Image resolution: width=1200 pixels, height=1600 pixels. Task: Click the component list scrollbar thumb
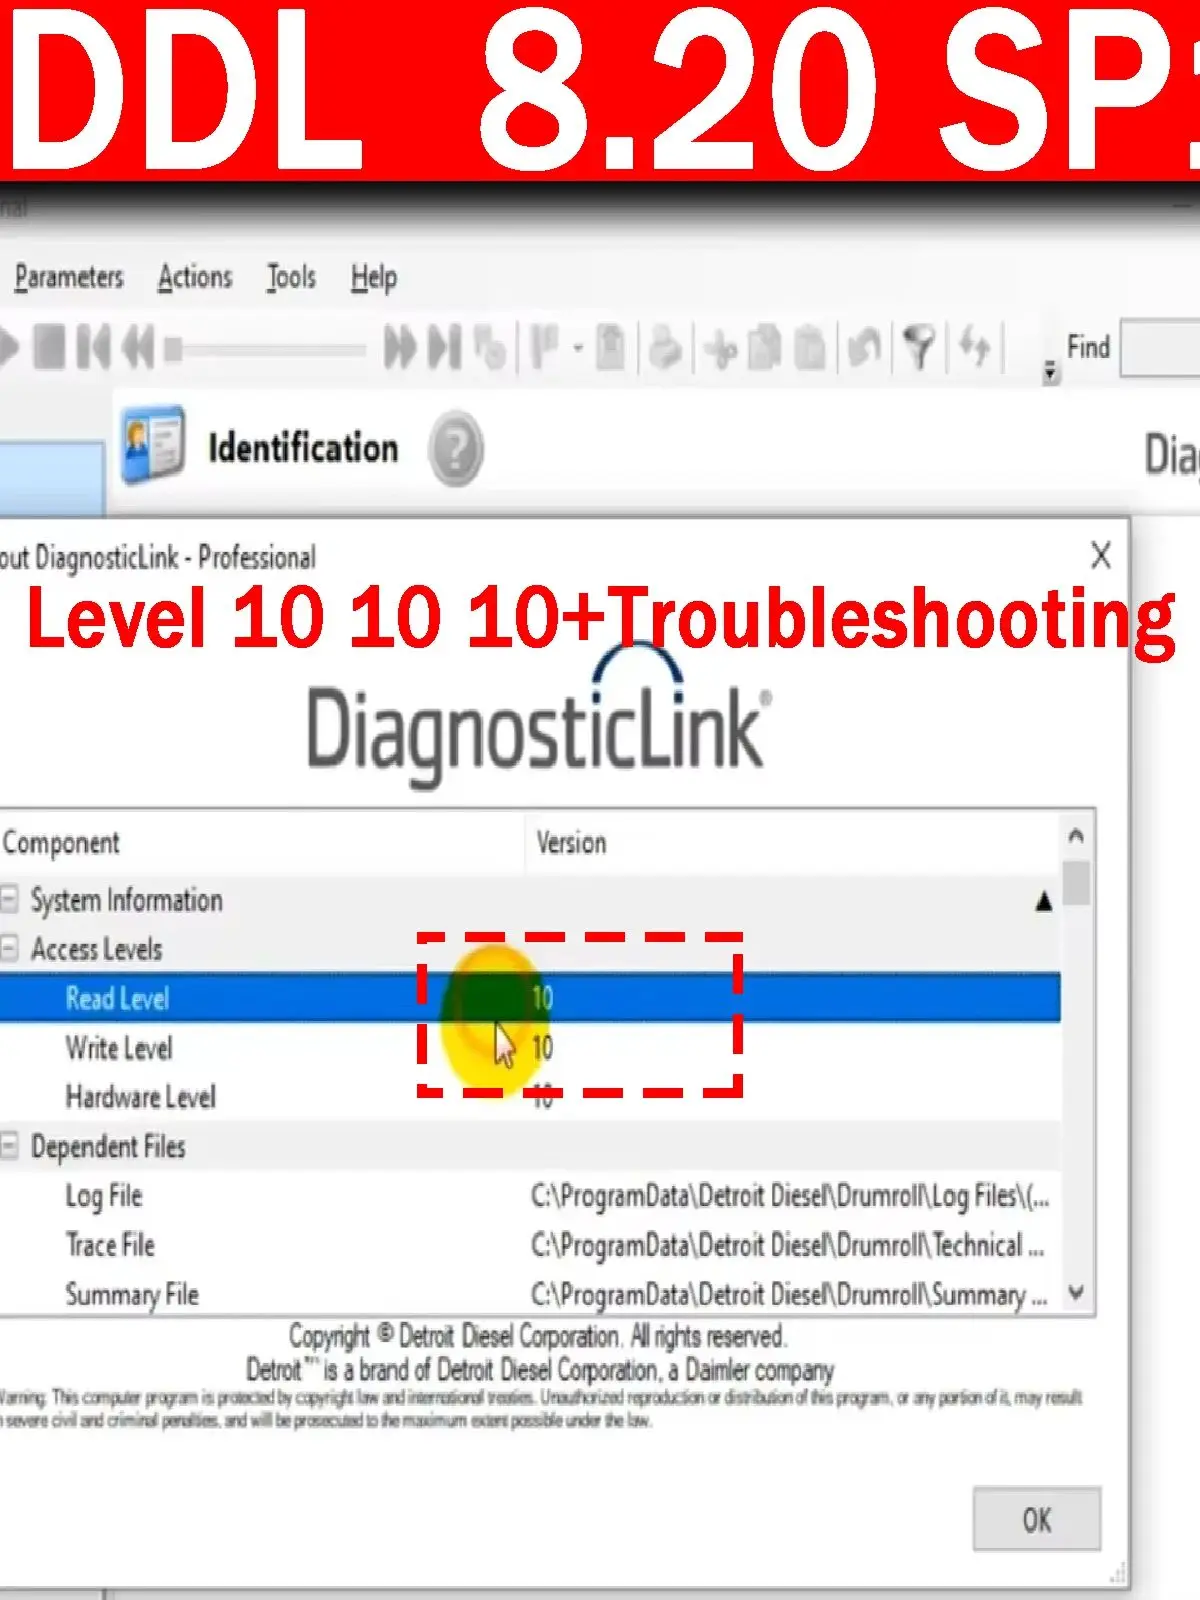[1076, 882]
